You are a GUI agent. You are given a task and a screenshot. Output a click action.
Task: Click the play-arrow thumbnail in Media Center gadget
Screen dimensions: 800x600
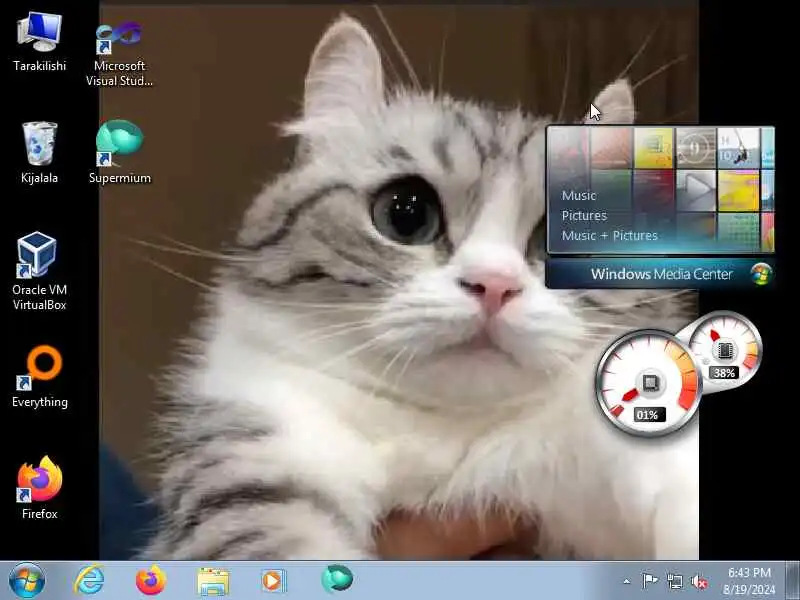[x=696, y=190]
